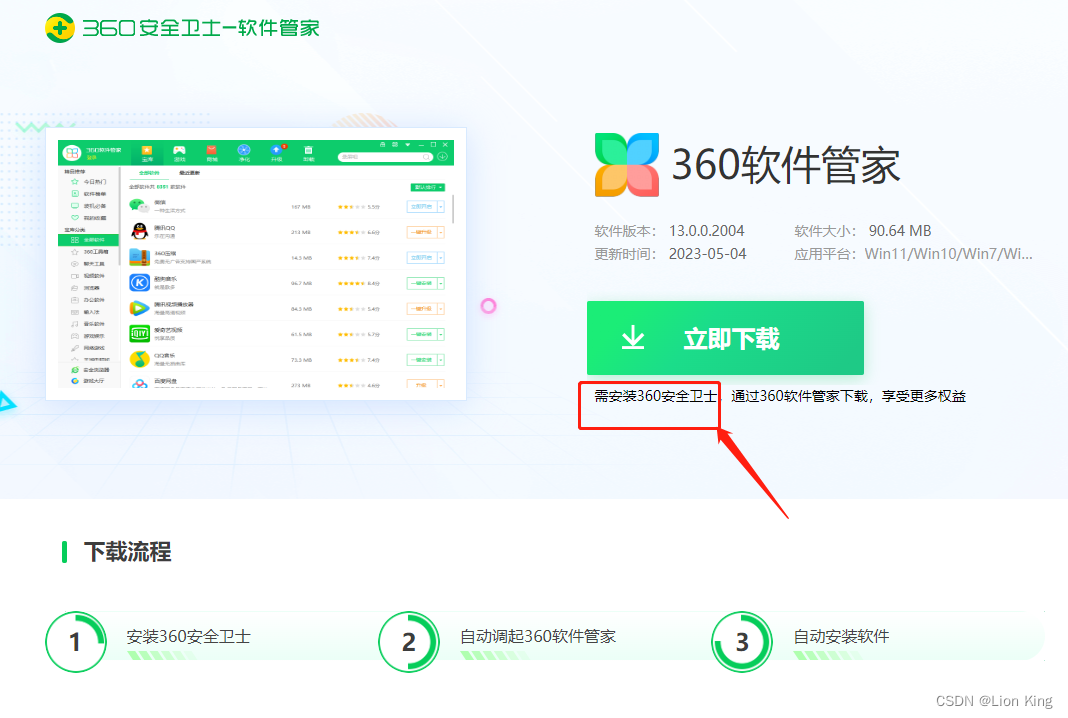The width and height of the screenshot is (1068, 718).
Task: Click the step 1 circle badge
Action: pyautogui.click(x=76, y=642)
